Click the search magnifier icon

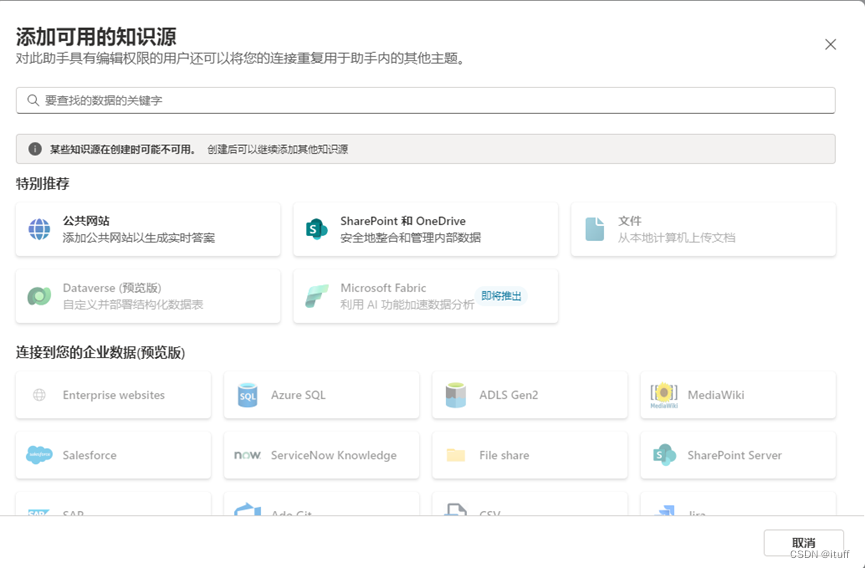click(x=33, y=100)
